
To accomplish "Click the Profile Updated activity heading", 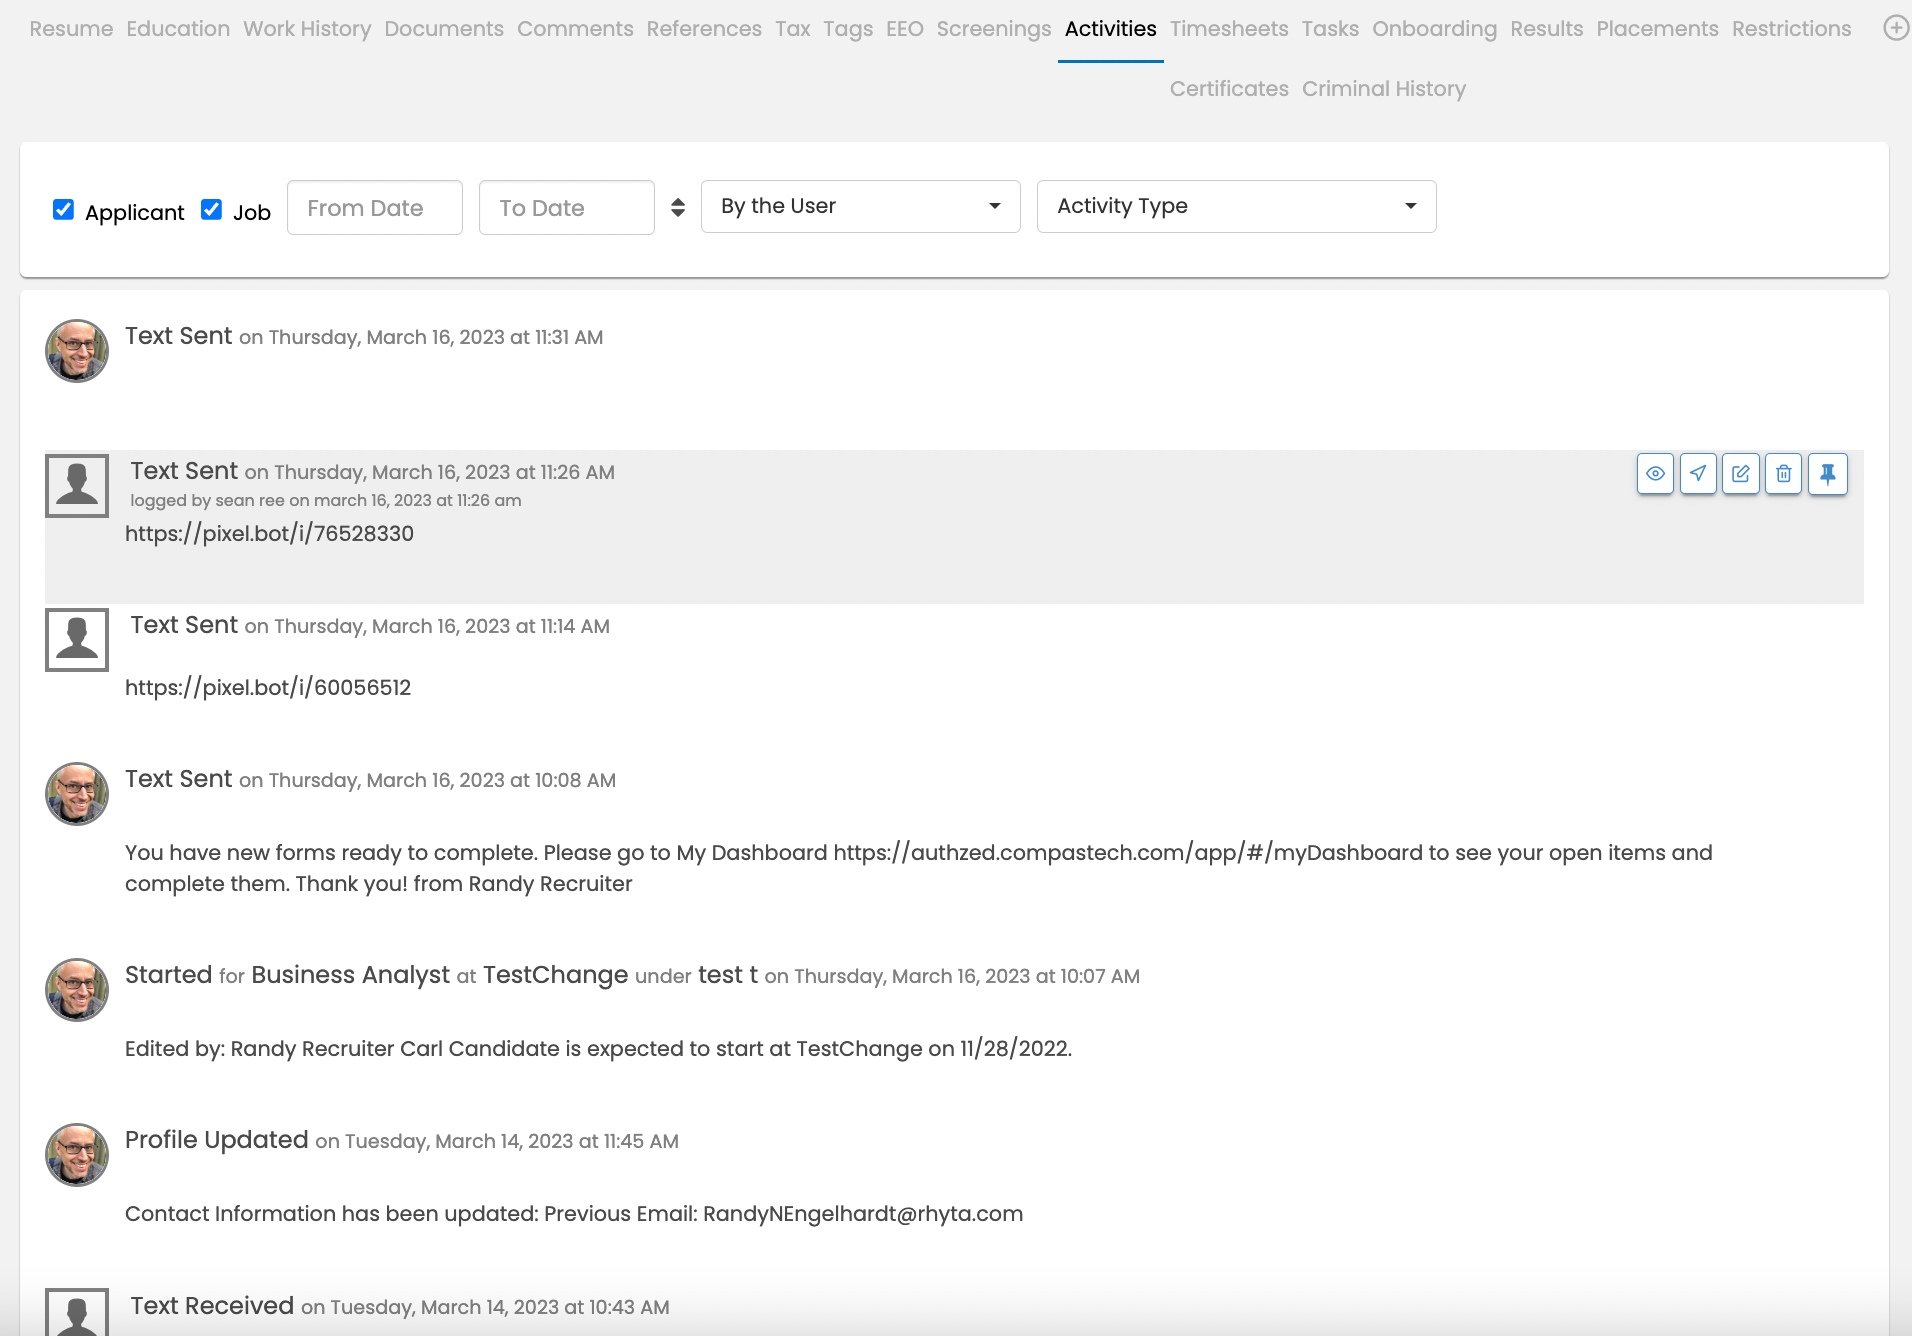I will 217,1140.
